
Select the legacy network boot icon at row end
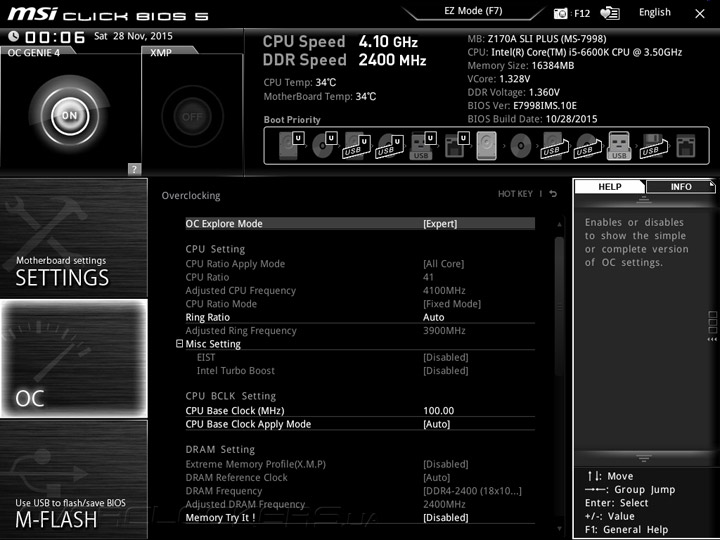point(686,146)
